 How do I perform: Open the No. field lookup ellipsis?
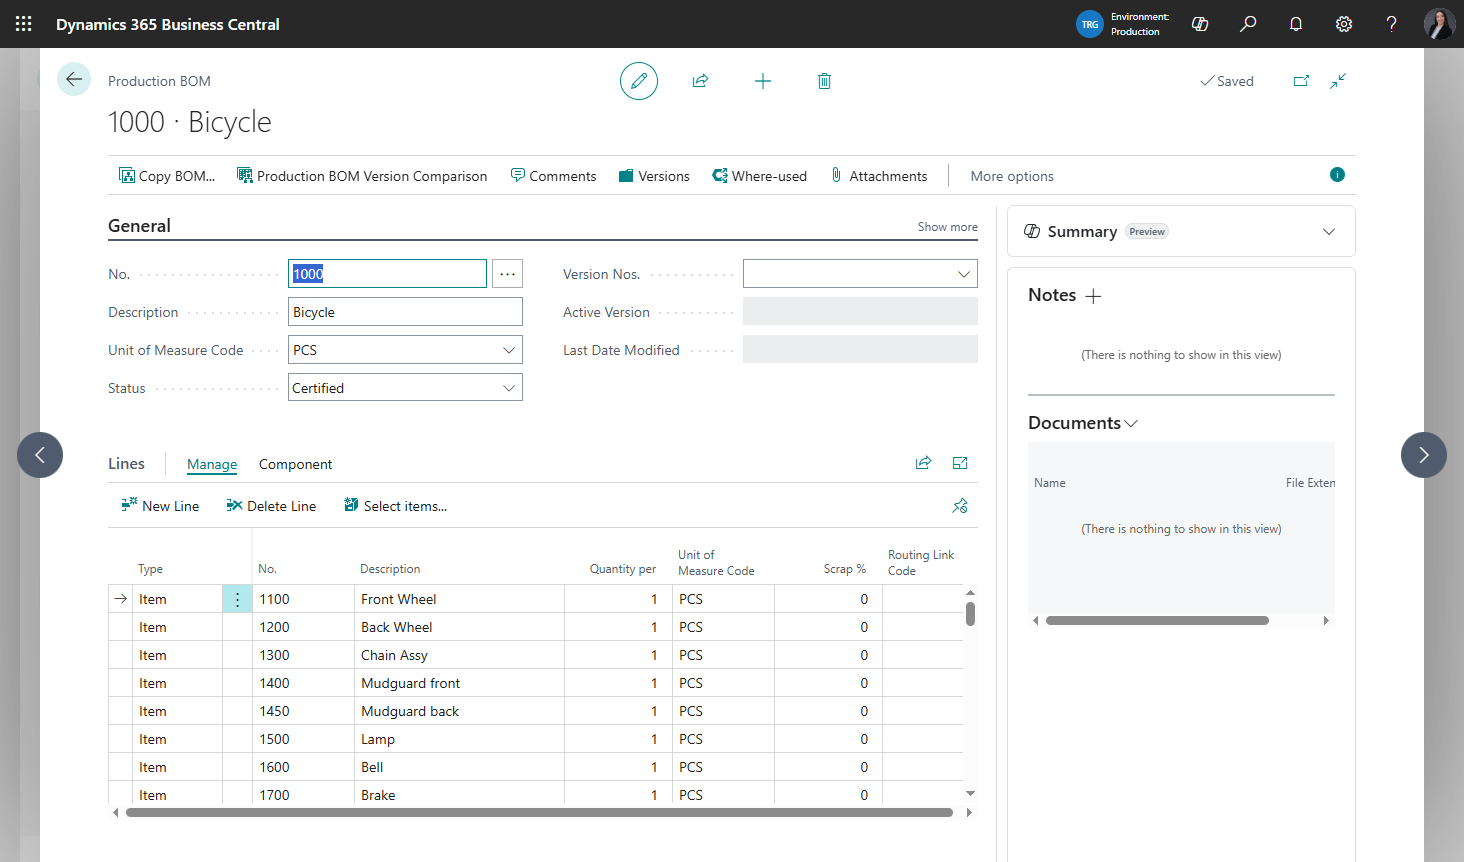(x=508, y=274)
